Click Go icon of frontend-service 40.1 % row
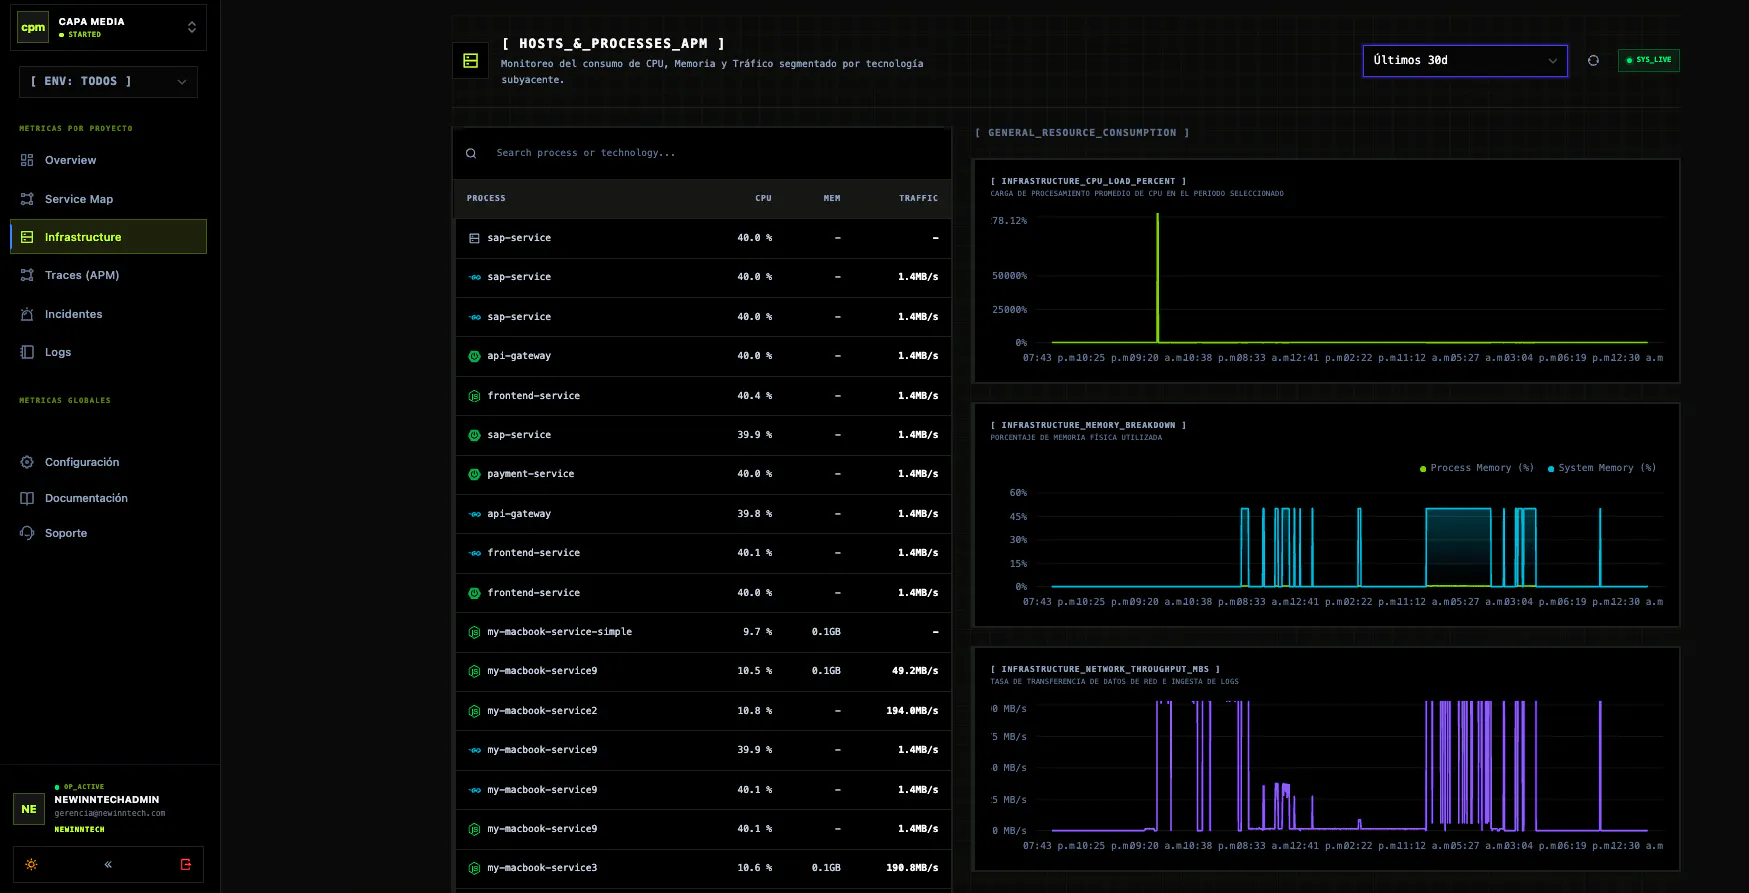 point(475,553)
